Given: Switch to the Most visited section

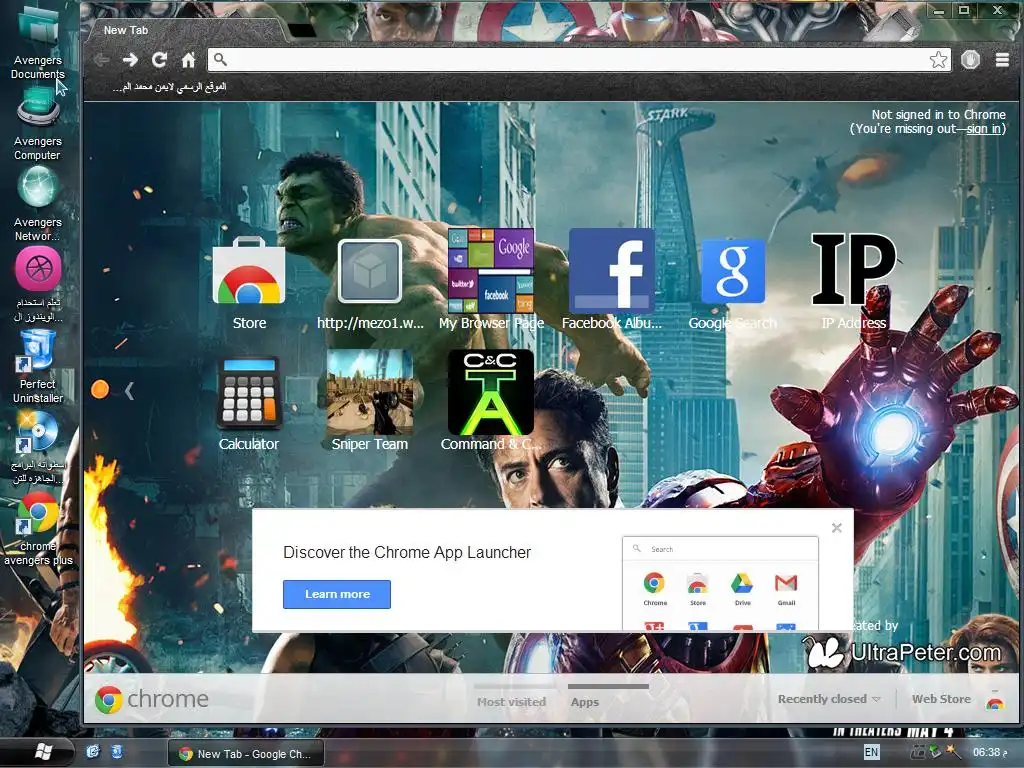Looking at the screenshot, I should tap(511, 702).
